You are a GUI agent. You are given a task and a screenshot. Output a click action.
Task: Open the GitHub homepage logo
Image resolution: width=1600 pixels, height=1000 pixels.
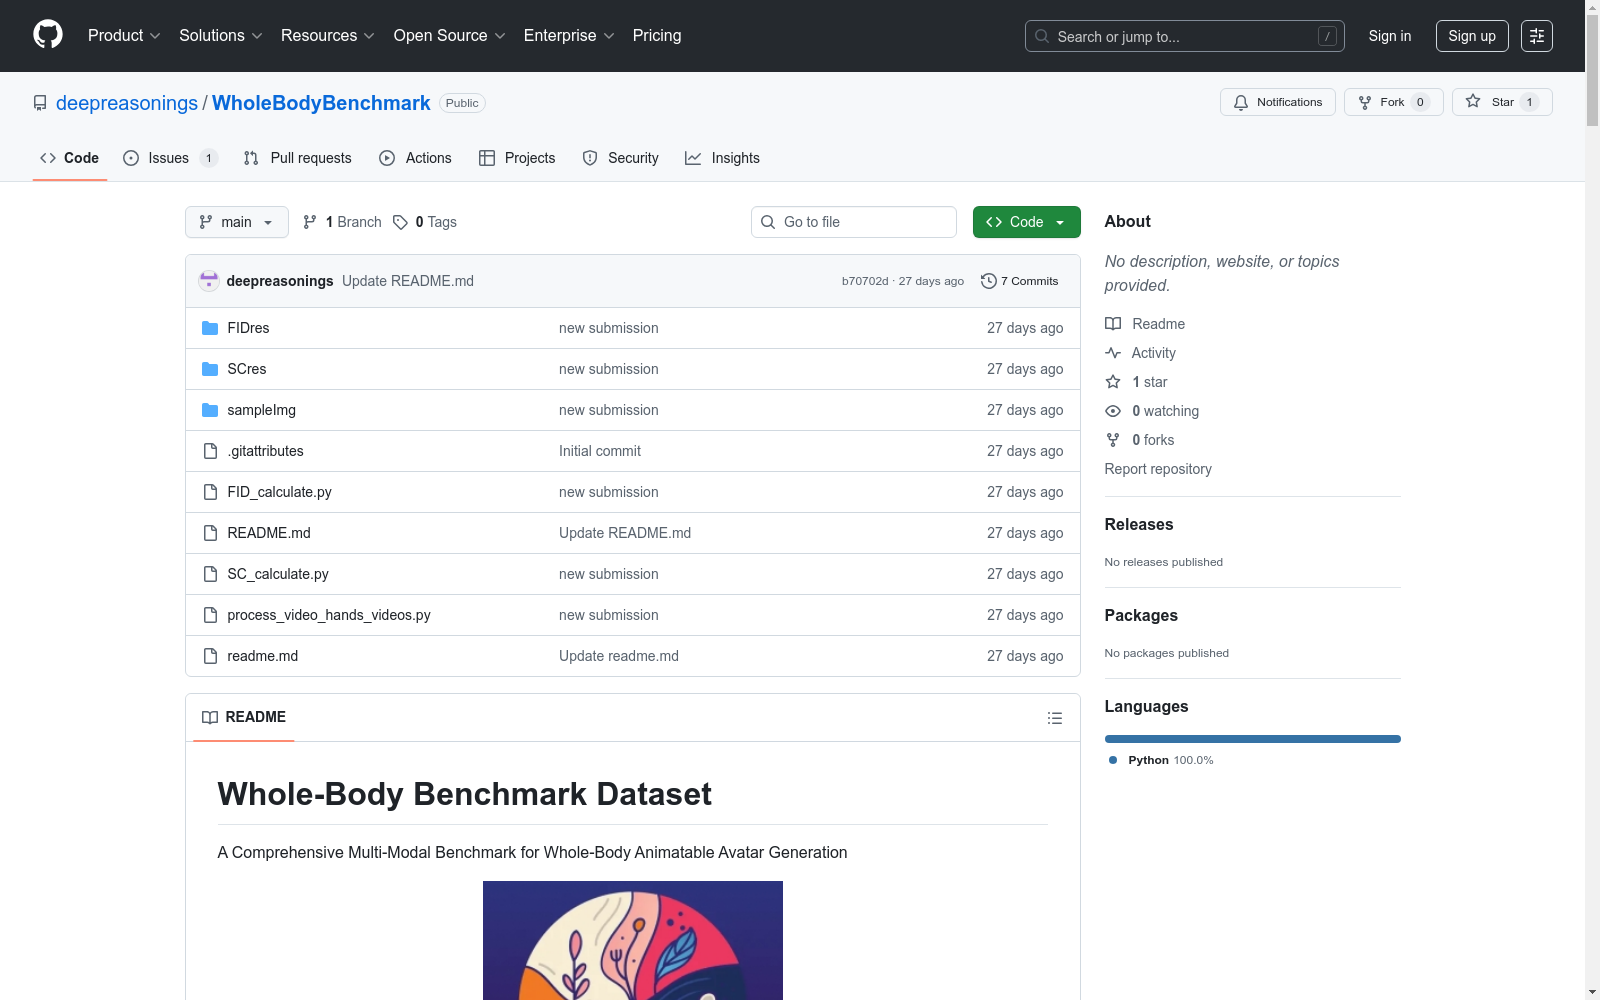coord(48,35)
